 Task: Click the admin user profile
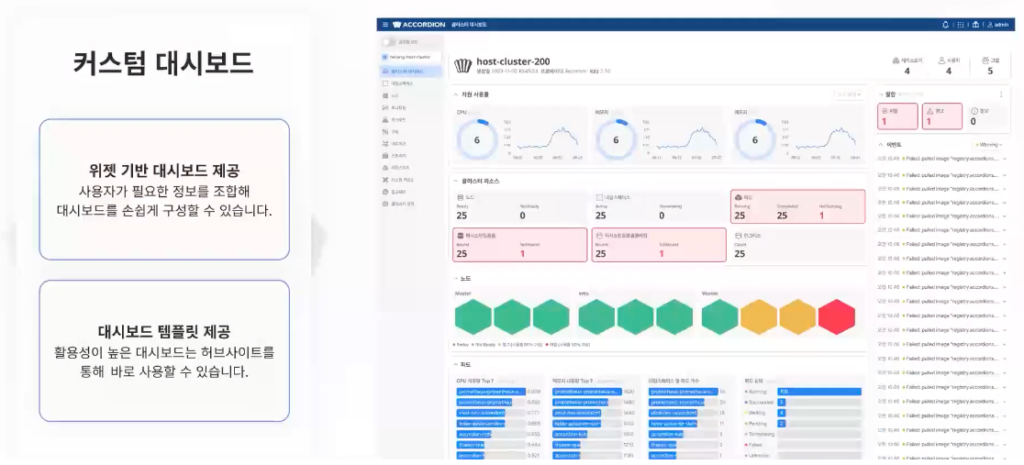tap(998, 25)
